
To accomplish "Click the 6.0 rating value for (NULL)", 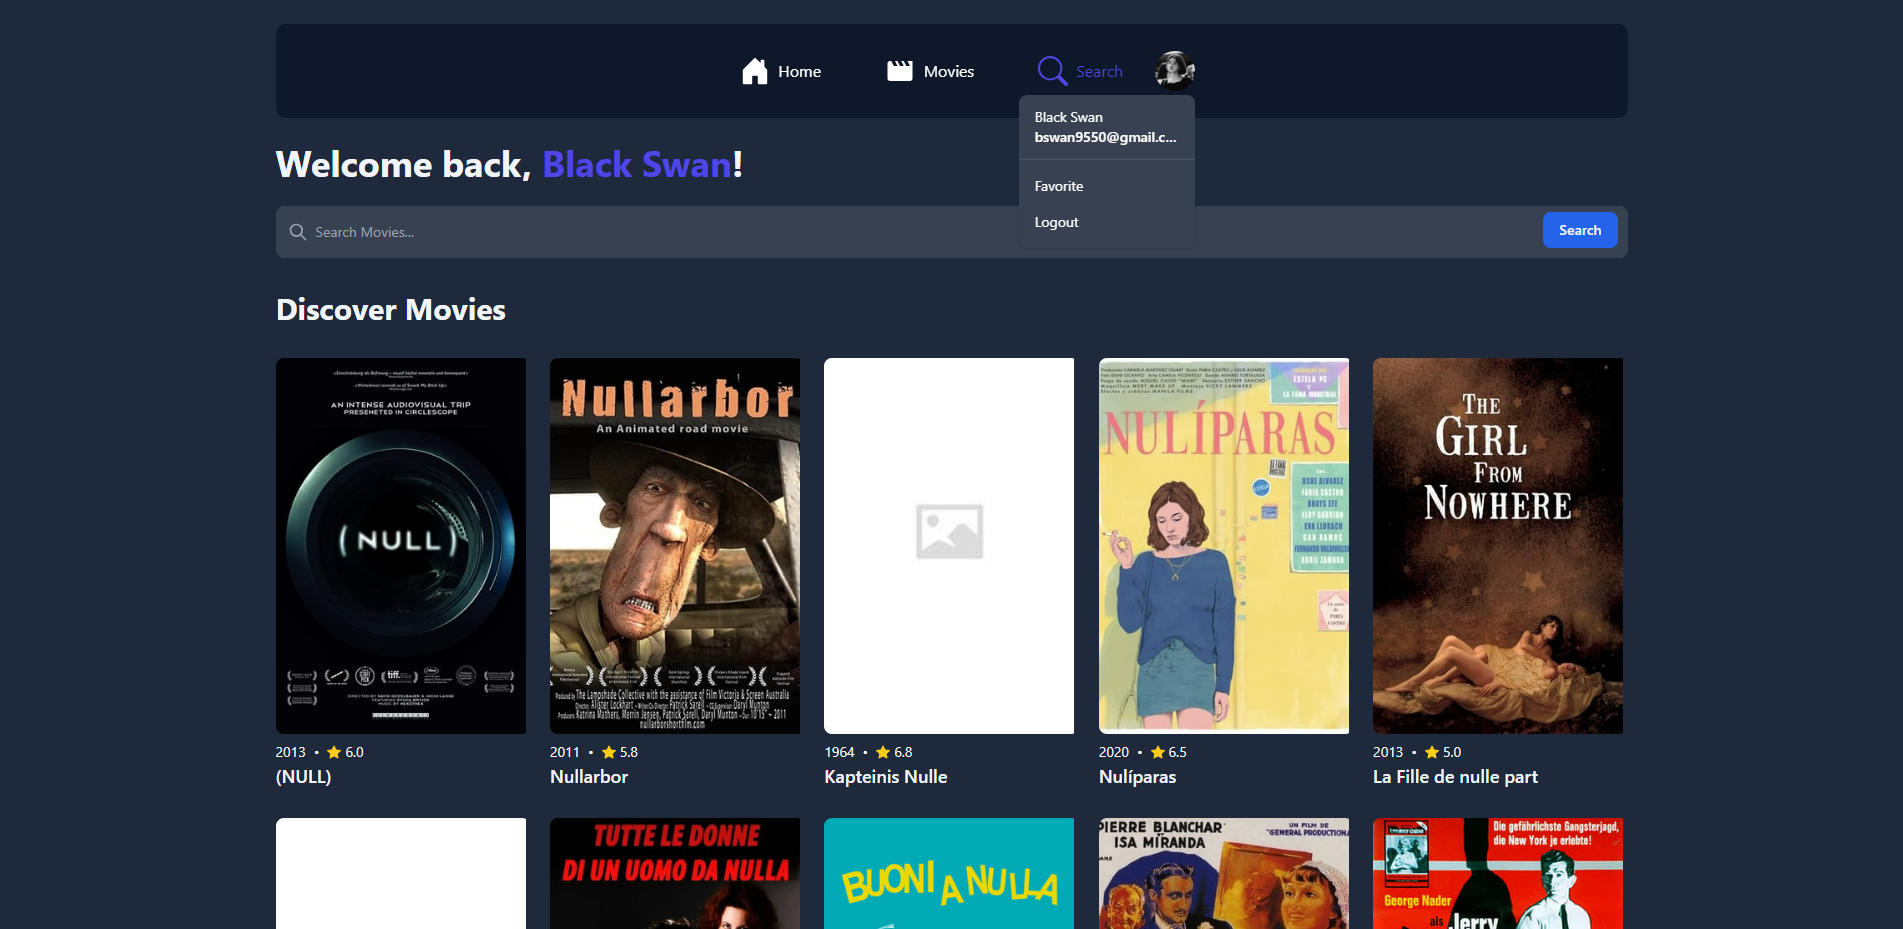I will [355, 752].
